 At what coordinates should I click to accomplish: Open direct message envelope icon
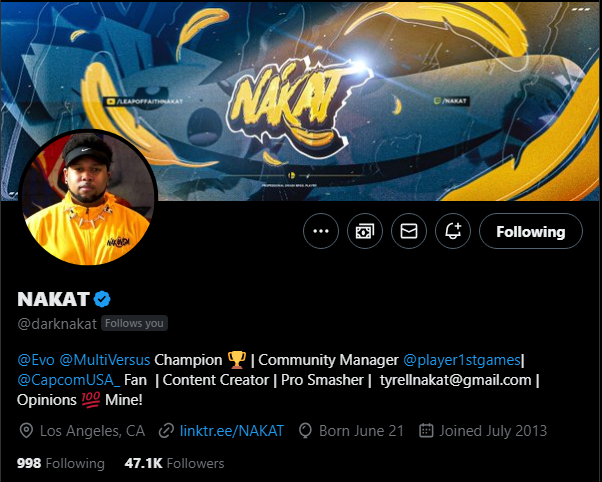[x=409, y=231]
